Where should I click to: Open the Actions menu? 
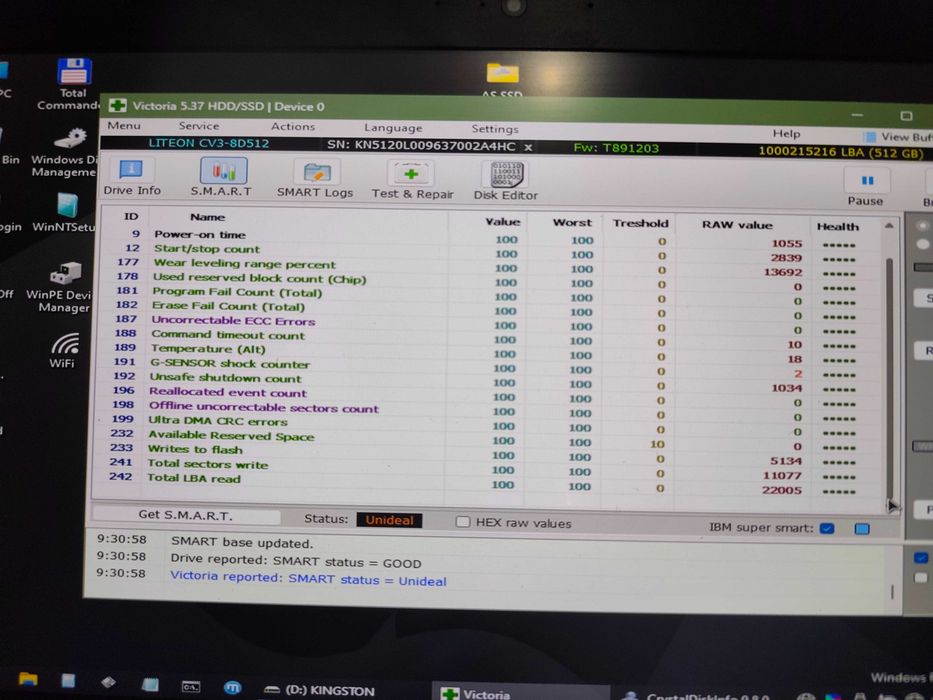[x=293, y=127]
